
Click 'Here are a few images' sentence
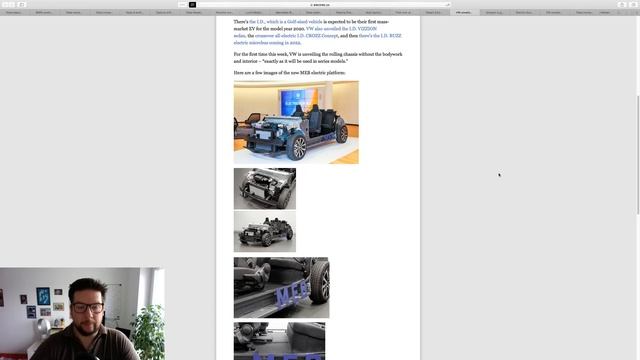point(289,73)
